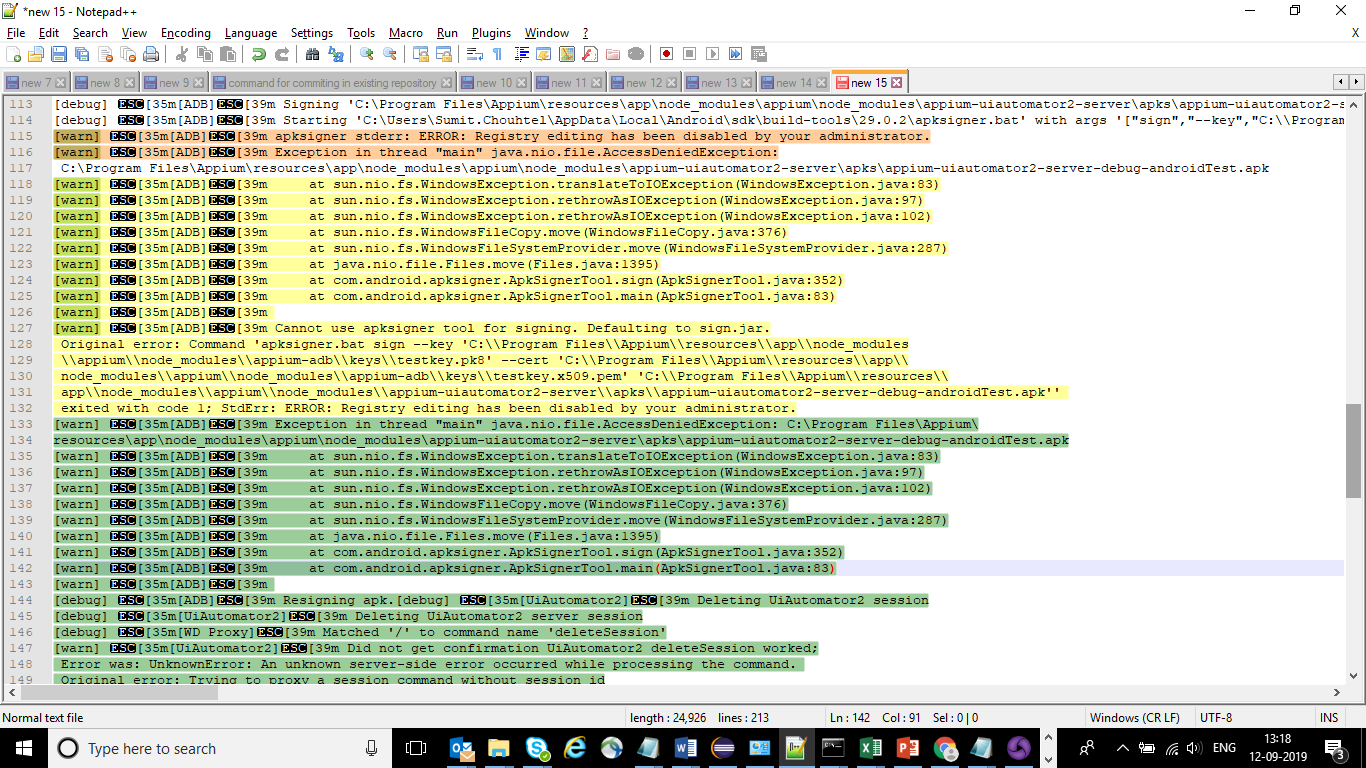Screen dimensions: 1366x768
Task: Create a new file with the New toolbar icon
Action: click(x=14, y=54)
